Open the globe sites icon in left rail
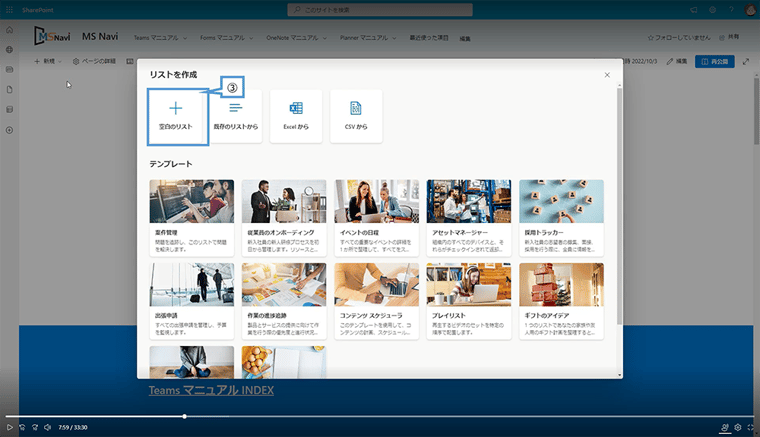Screen dimensions: 760x437 (9, 49)
